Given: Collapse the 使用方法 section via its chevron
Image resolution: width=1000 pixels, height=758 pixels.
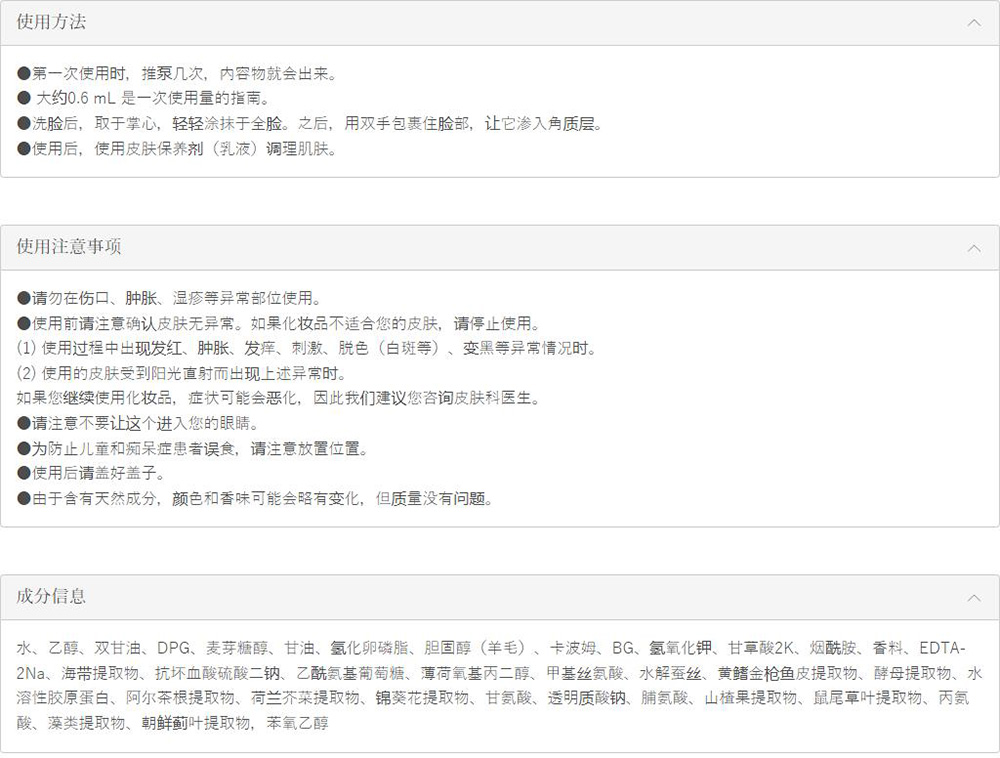Looking at the screenshot, I should 974,23.
